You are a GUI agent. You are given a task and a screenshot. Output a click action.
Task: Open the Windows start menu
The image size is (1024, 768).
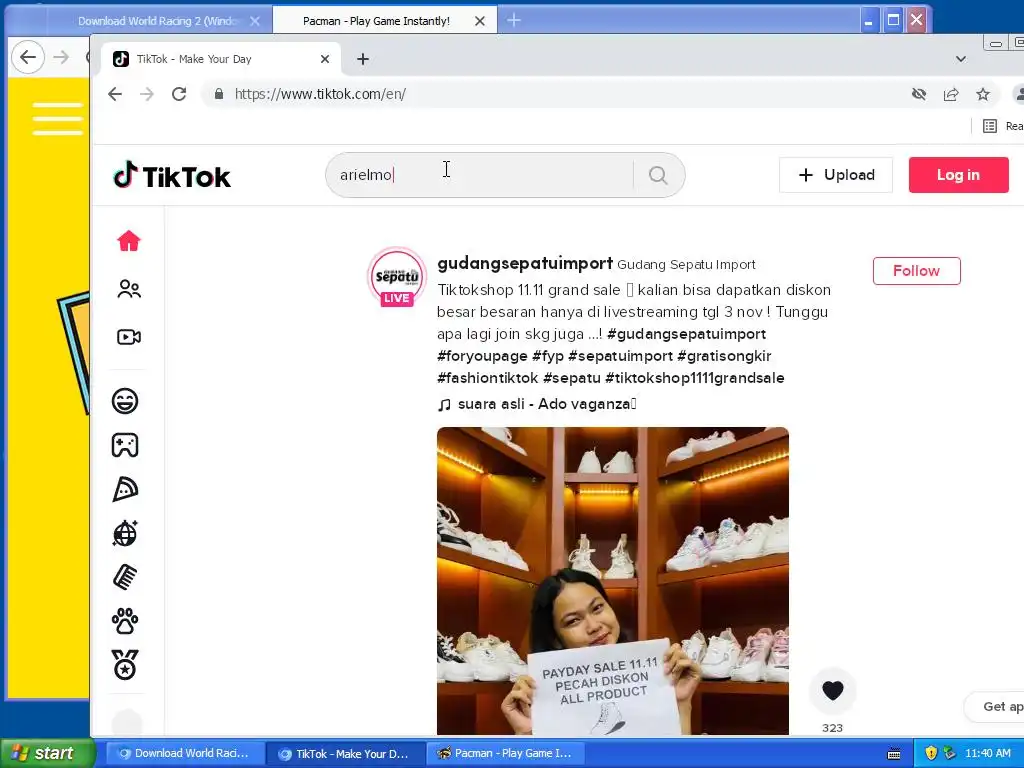pos(46,753)
